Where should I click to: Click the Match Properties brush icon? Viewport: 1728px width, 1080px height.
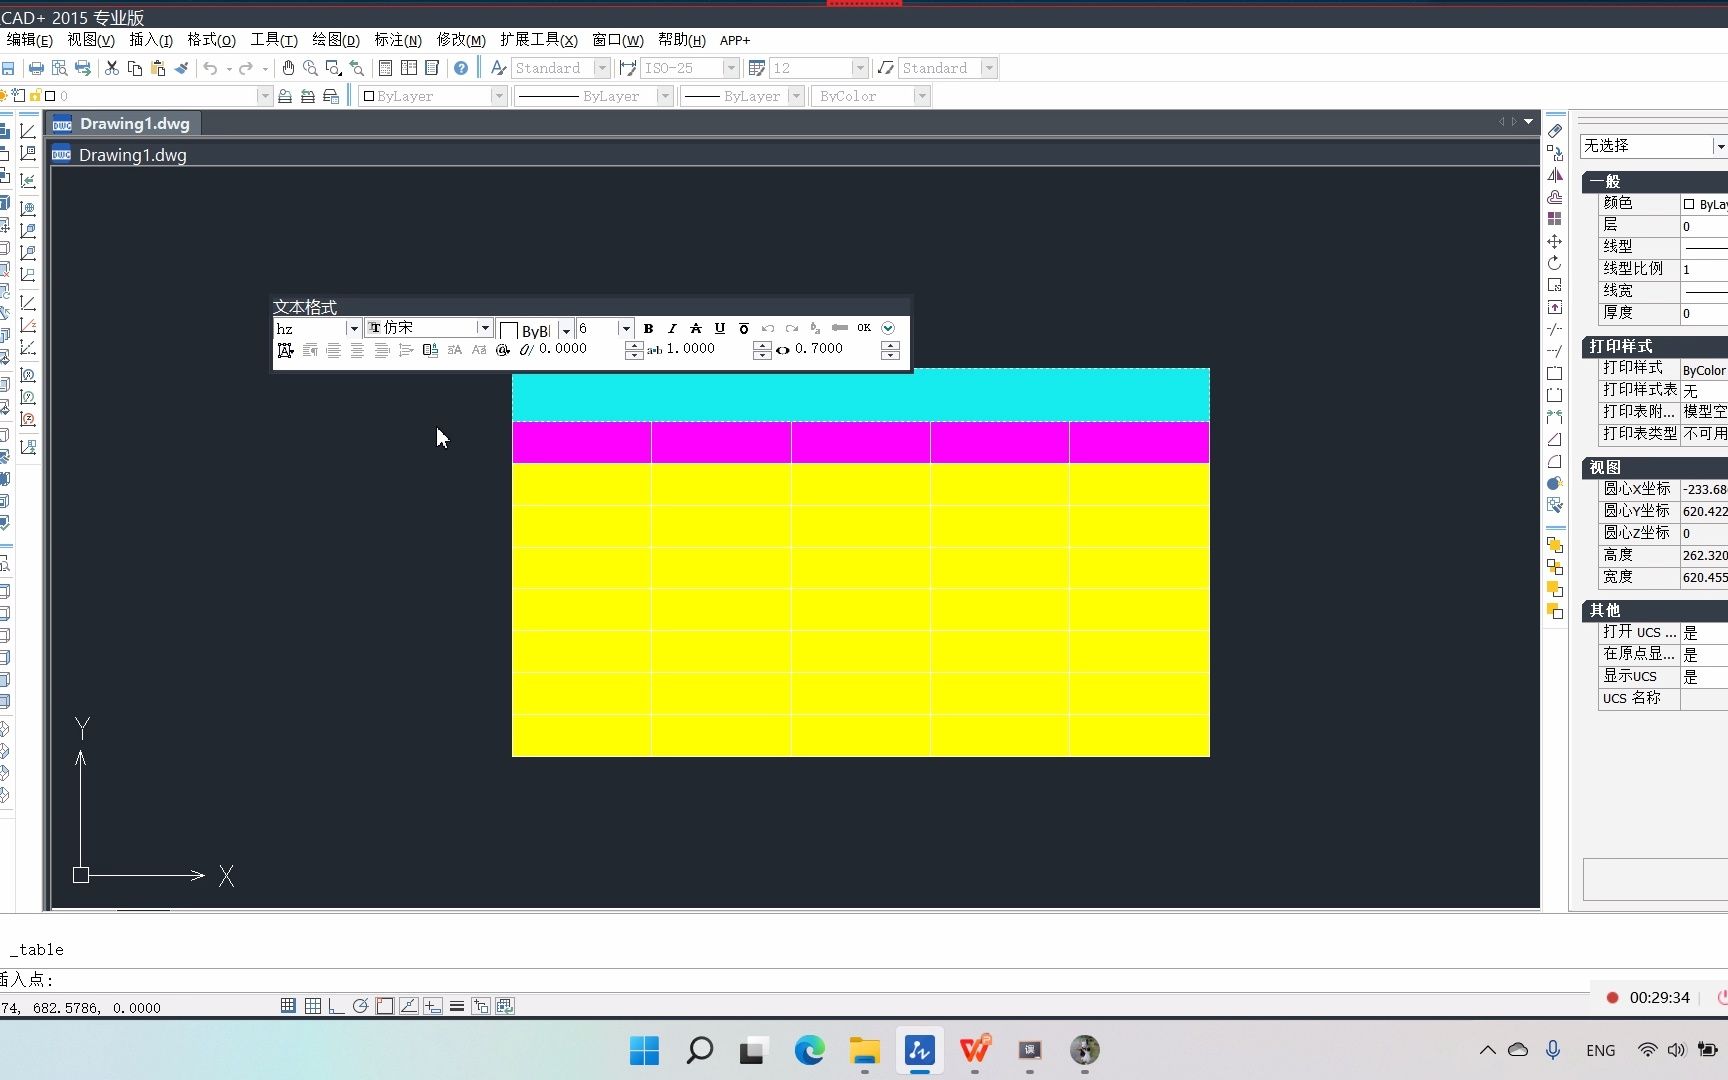(181, 68)
